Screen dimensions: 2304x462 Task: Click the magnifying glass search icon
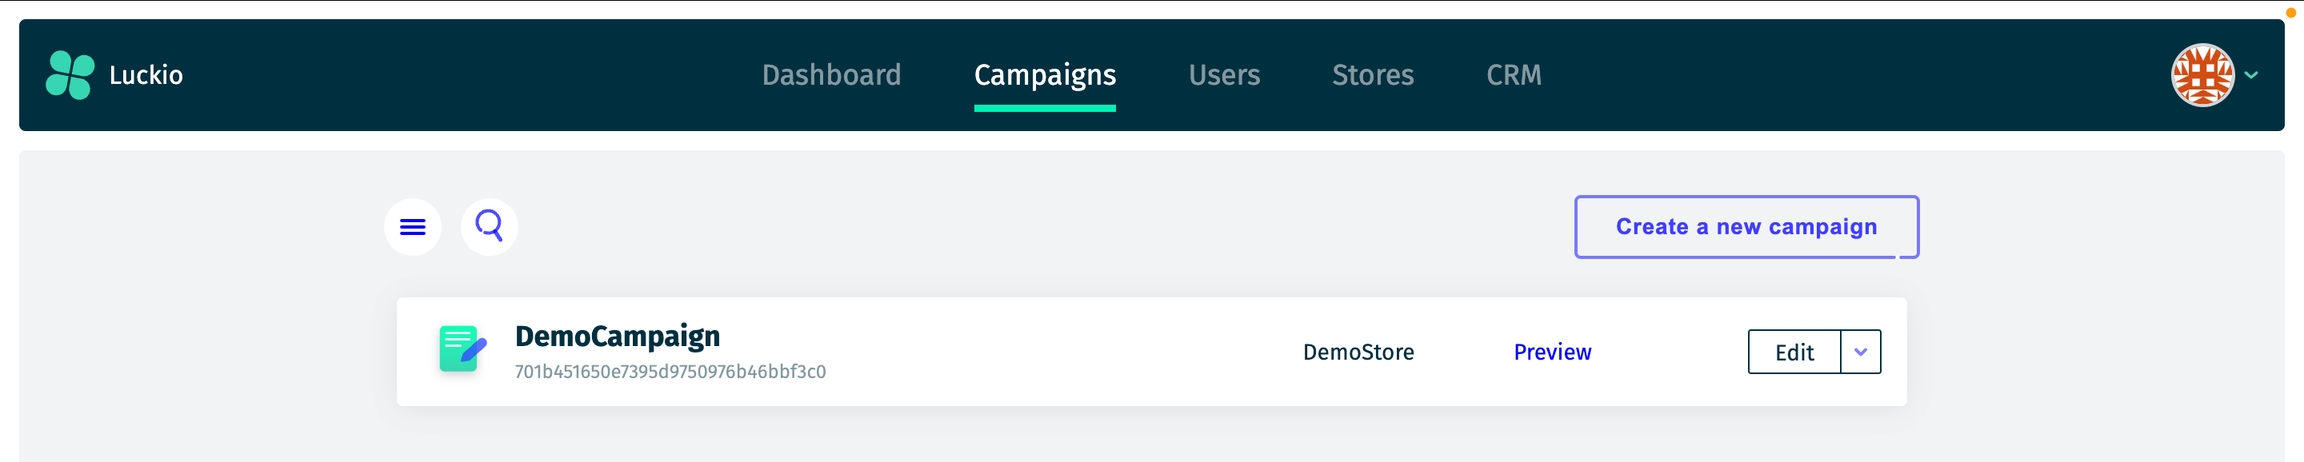coord(489,226)
